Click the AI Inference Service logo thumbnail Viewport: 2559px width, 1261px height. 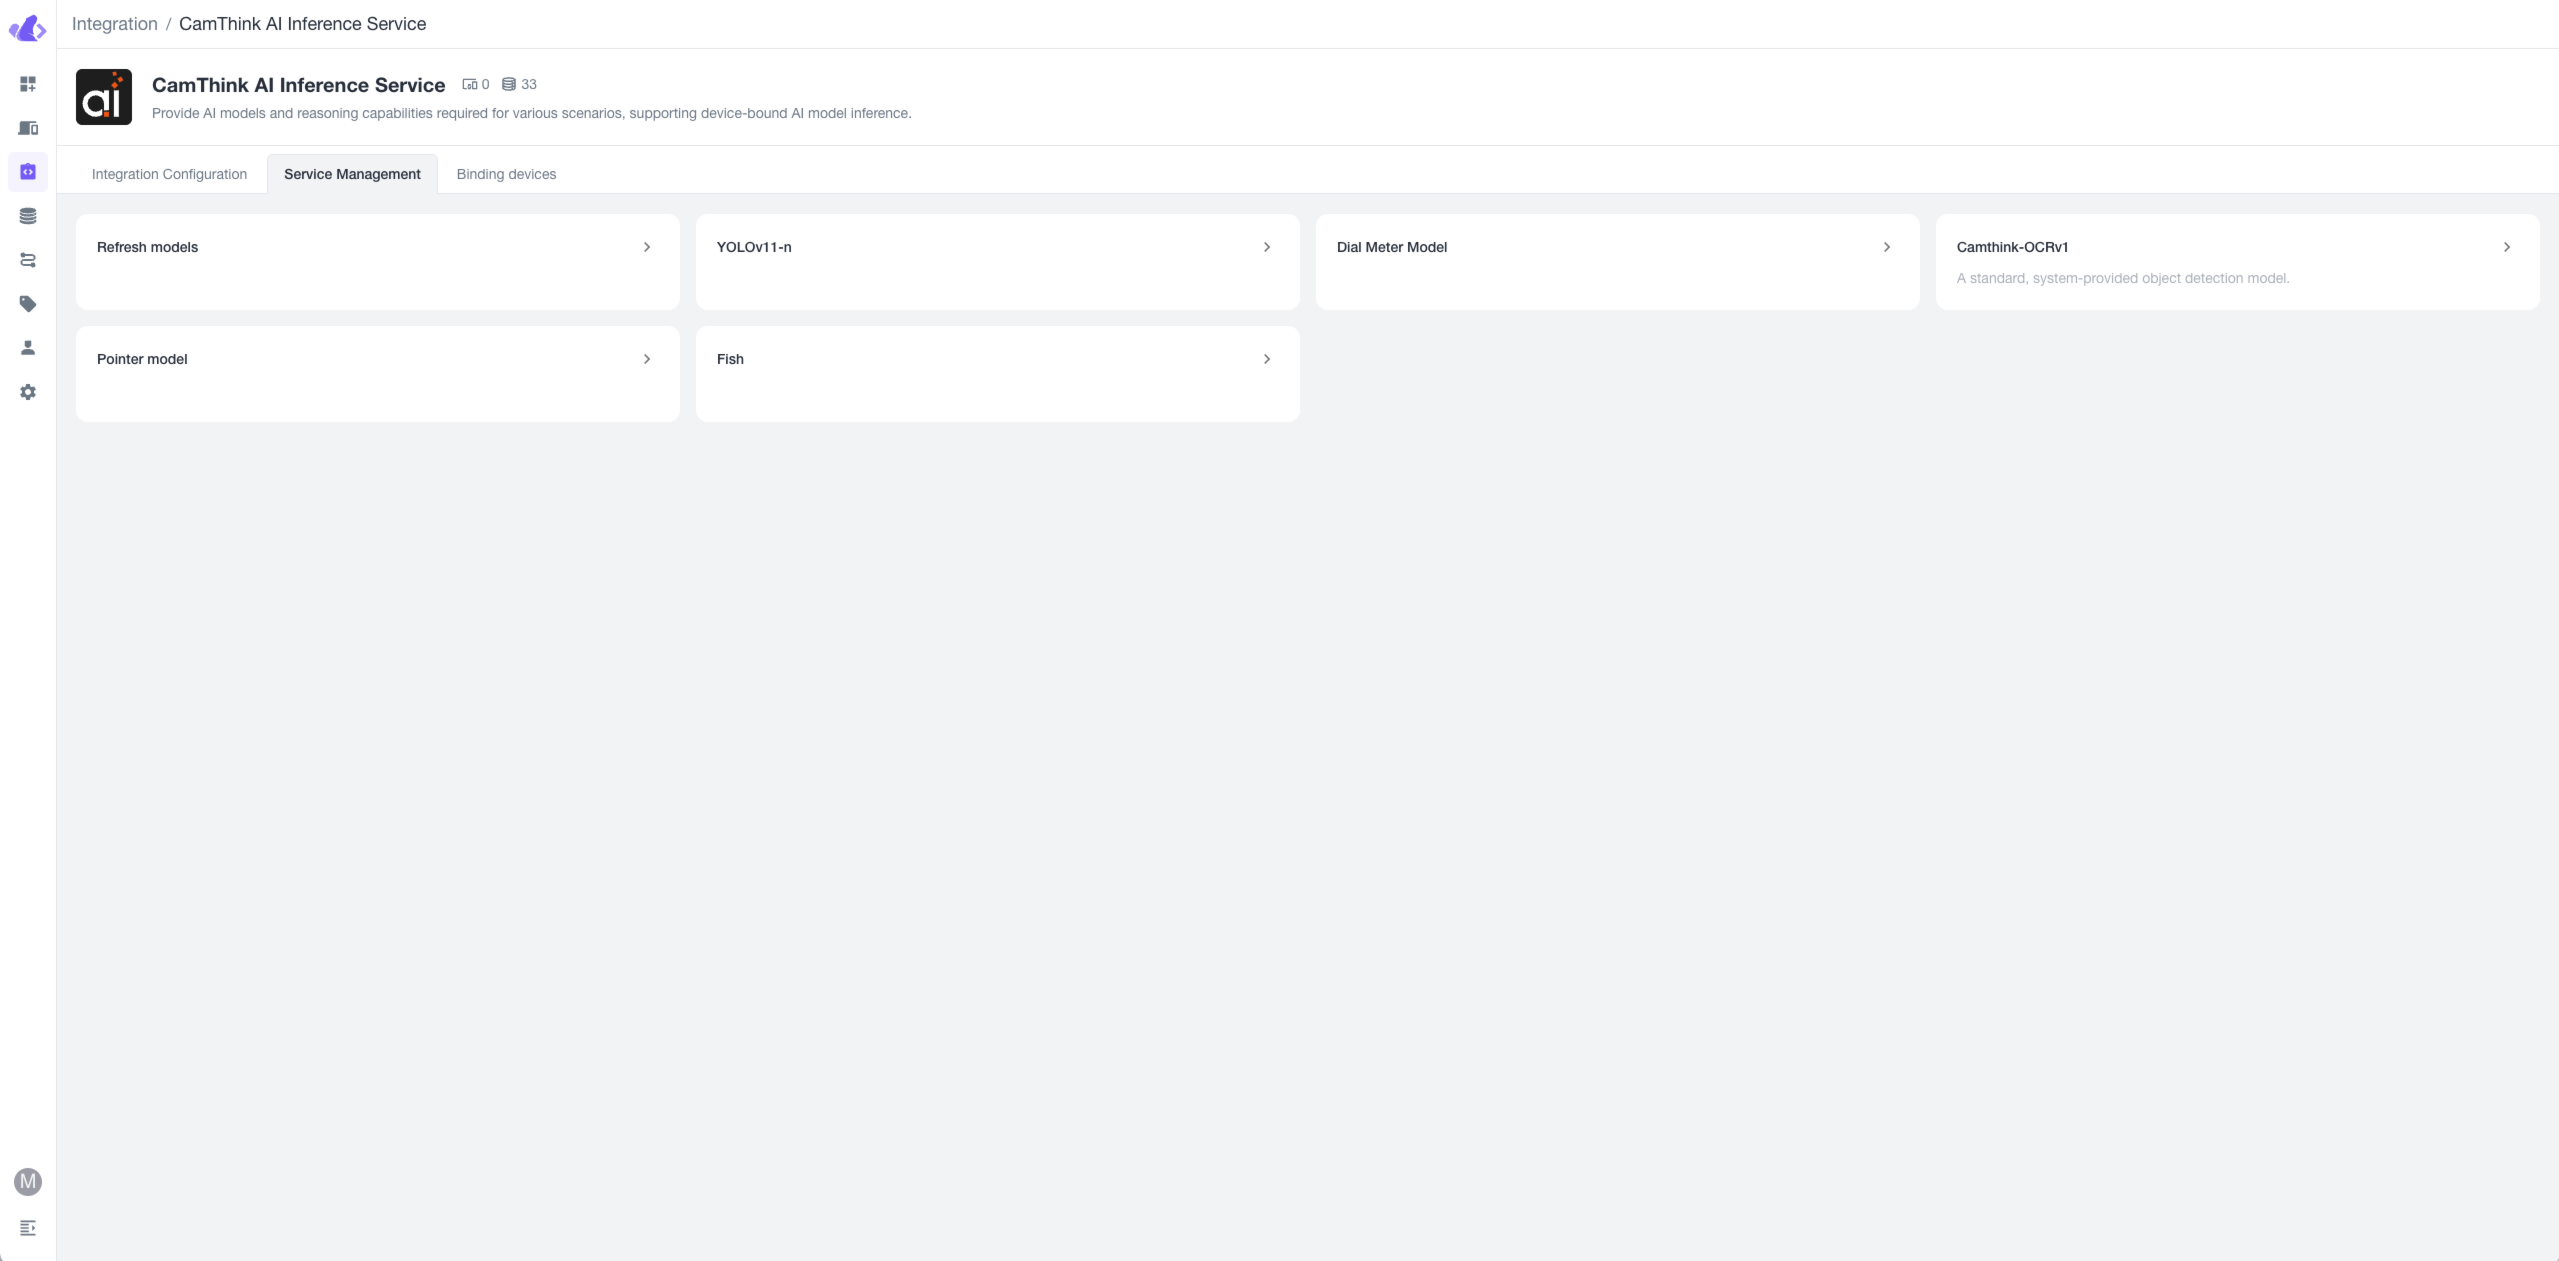pyautogui.click(x=104, y=96)
